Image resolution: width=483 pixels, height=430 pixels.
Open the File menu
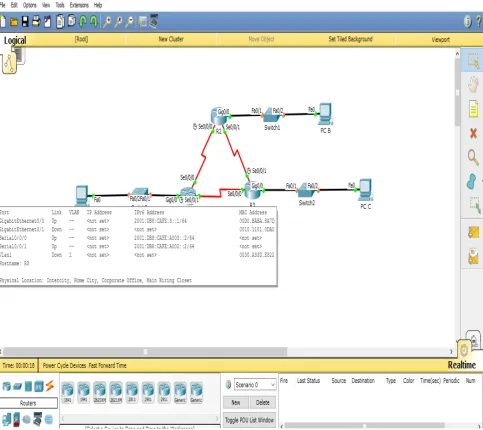pos(2,5)
